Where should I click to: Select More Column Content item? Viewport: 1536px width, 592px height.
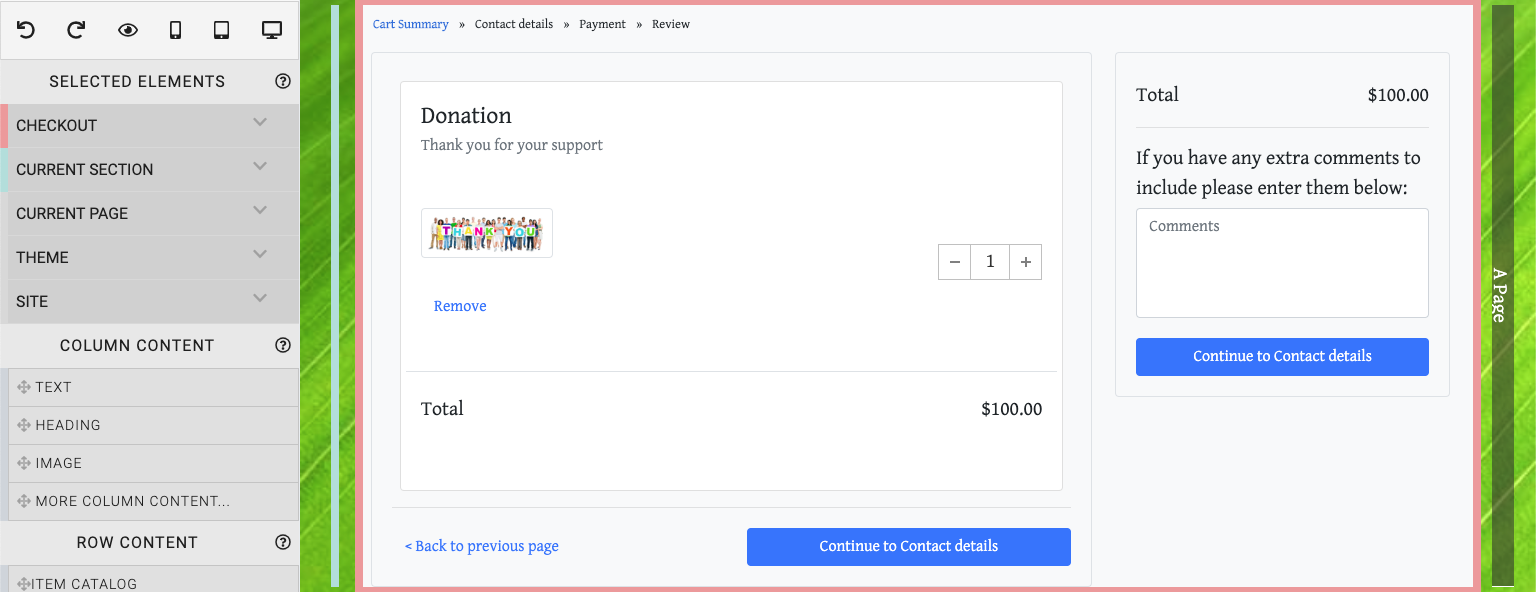tap(132, 501)
